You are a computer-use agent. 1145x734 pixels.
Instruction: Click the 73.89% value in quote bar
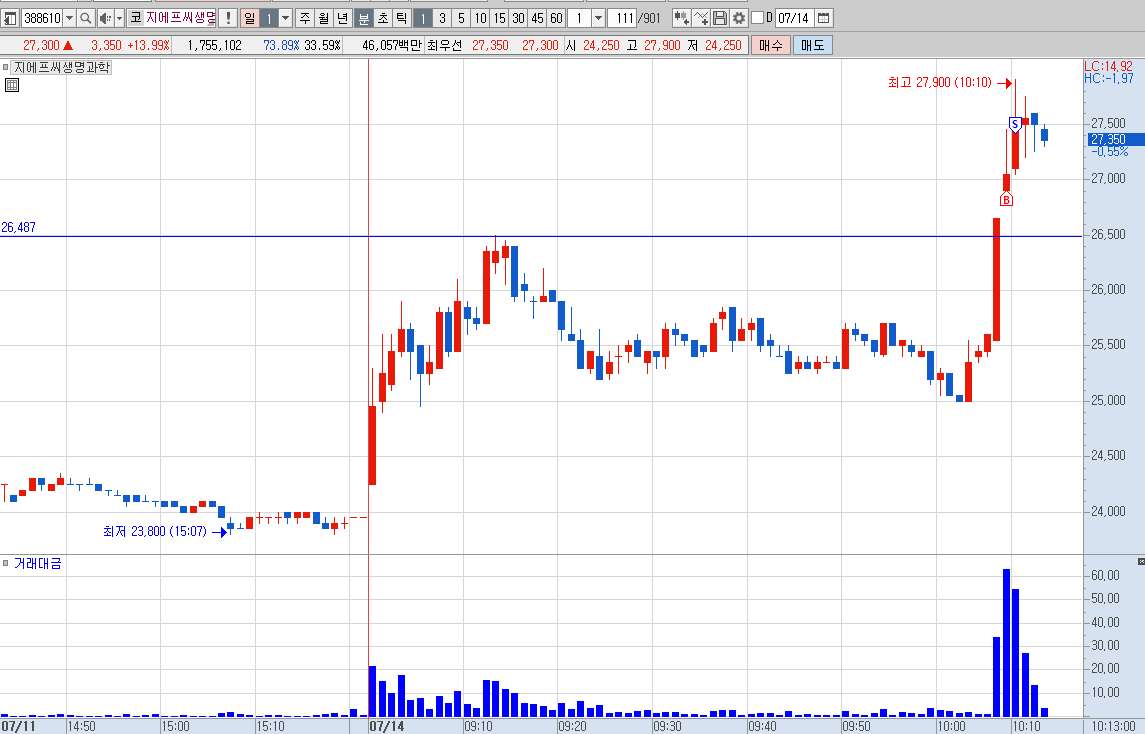pyautogui.click(x=281, y=45)
